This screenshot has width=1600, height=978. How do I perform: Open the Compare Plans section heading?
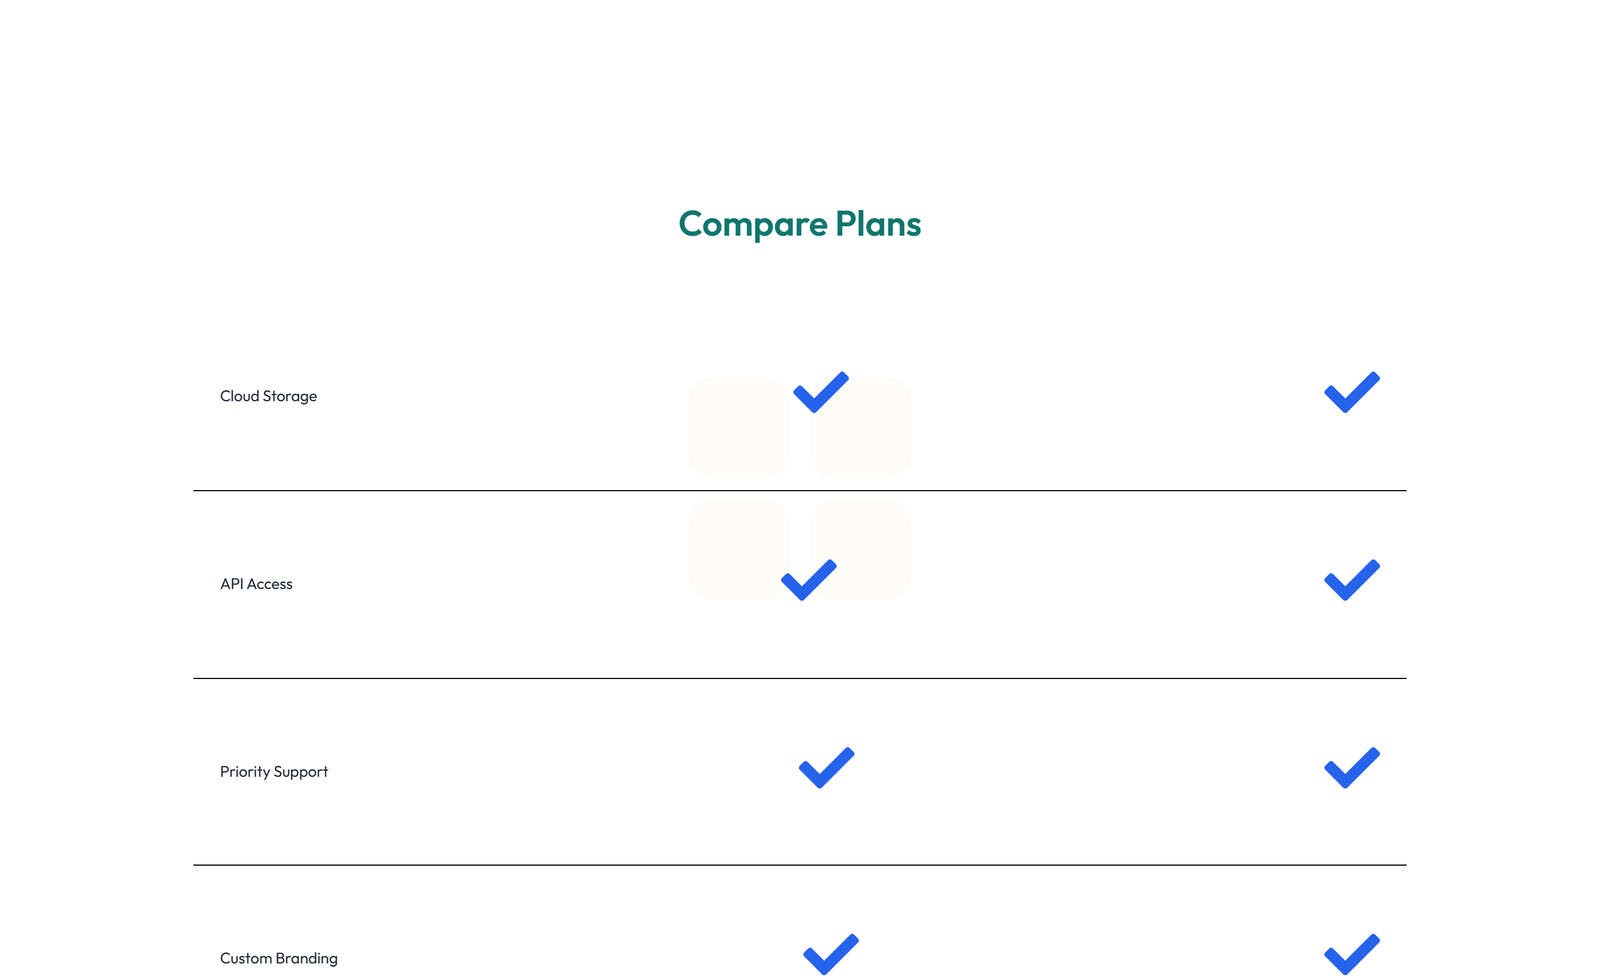(800, 224)
